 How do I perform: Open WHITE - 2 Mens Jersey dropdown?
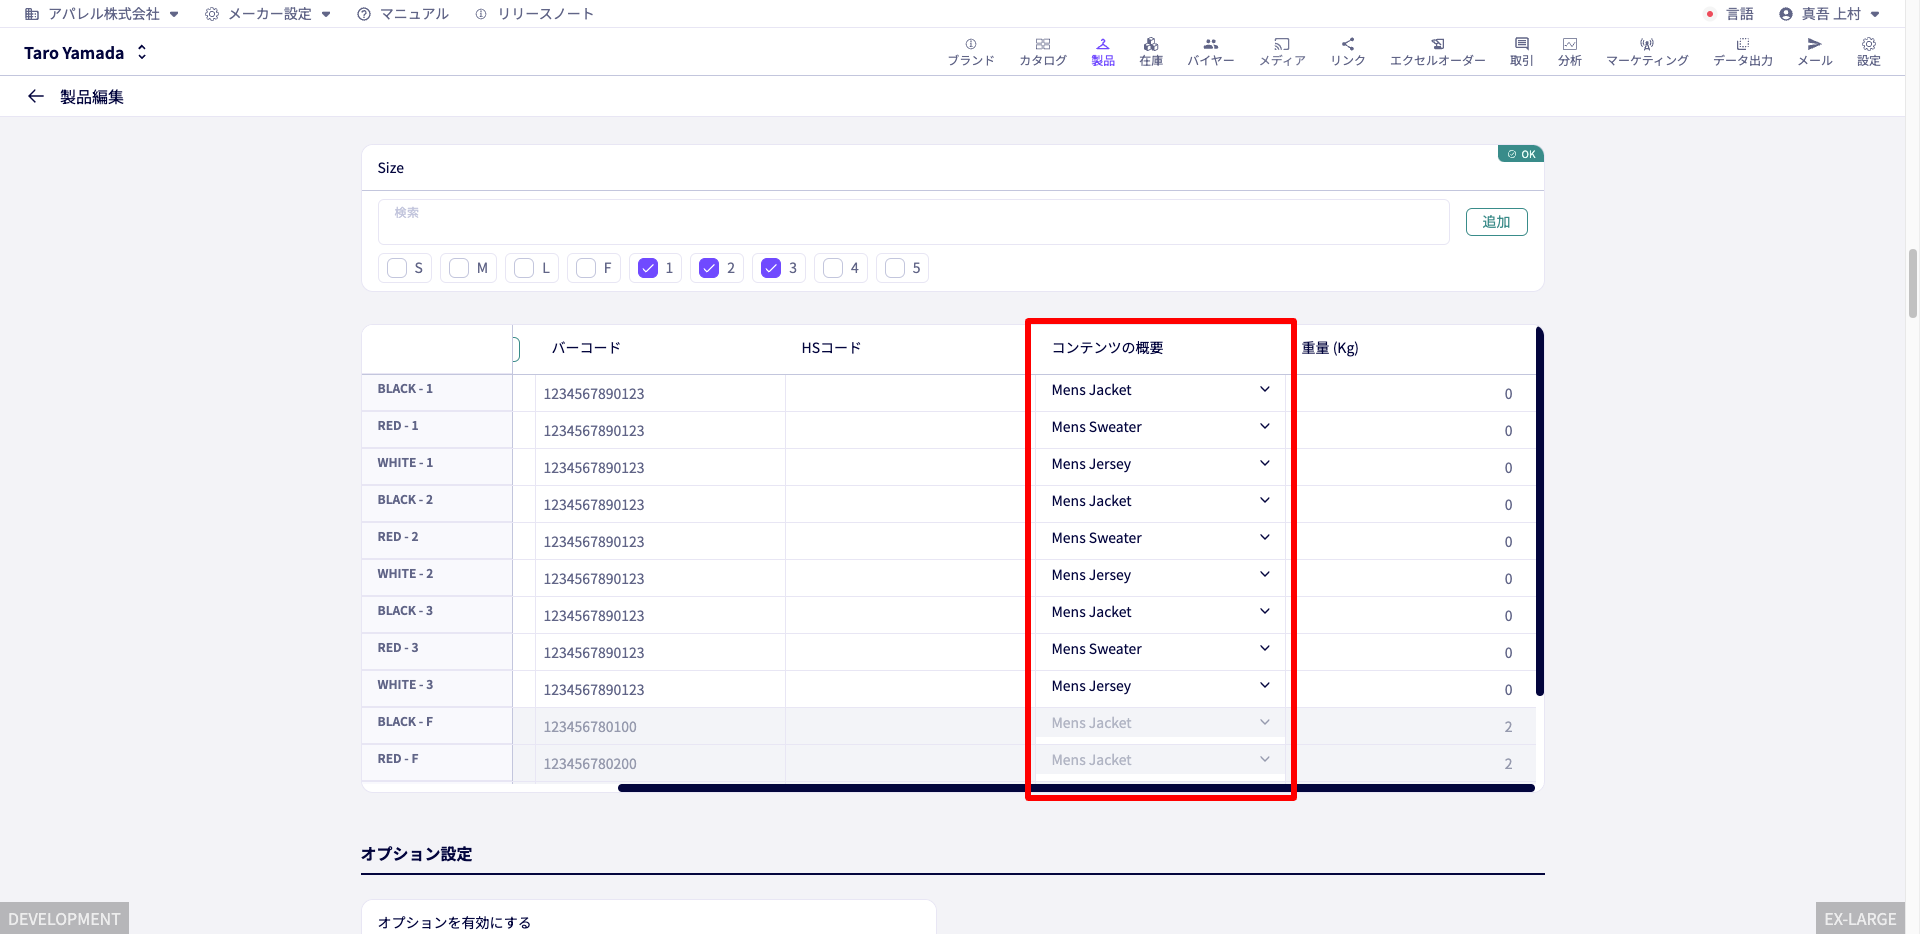[x=1160, y=575]
